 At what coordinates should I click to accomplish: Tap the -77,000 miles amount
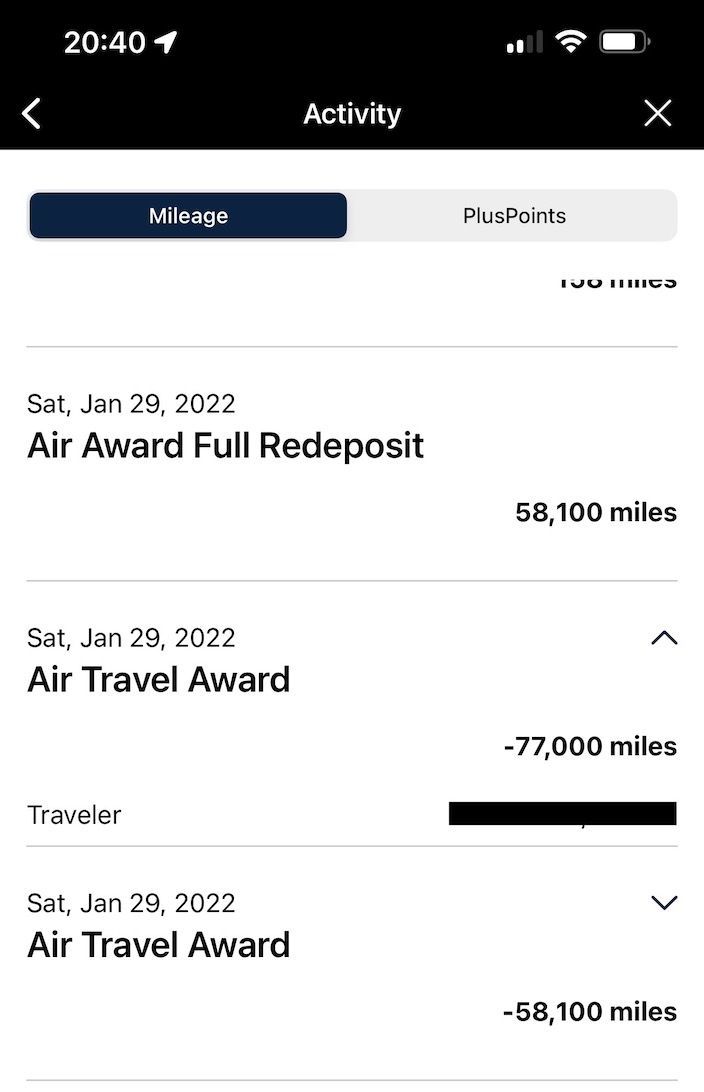pyautogui.click(x=590, y=746)
